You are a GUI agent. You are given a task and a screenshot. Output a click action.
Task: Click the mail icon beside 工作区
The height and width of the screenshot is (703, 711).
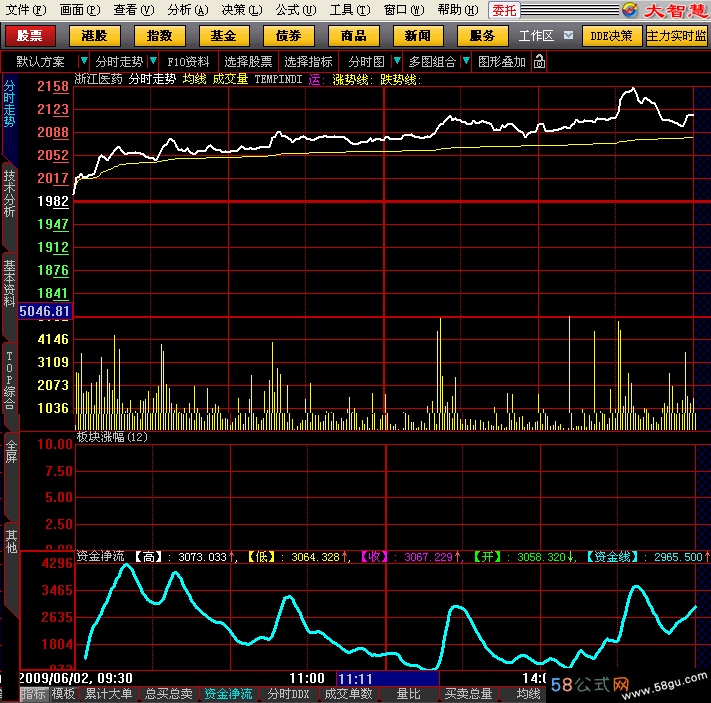pyautogui.click(x=568, y=35)
